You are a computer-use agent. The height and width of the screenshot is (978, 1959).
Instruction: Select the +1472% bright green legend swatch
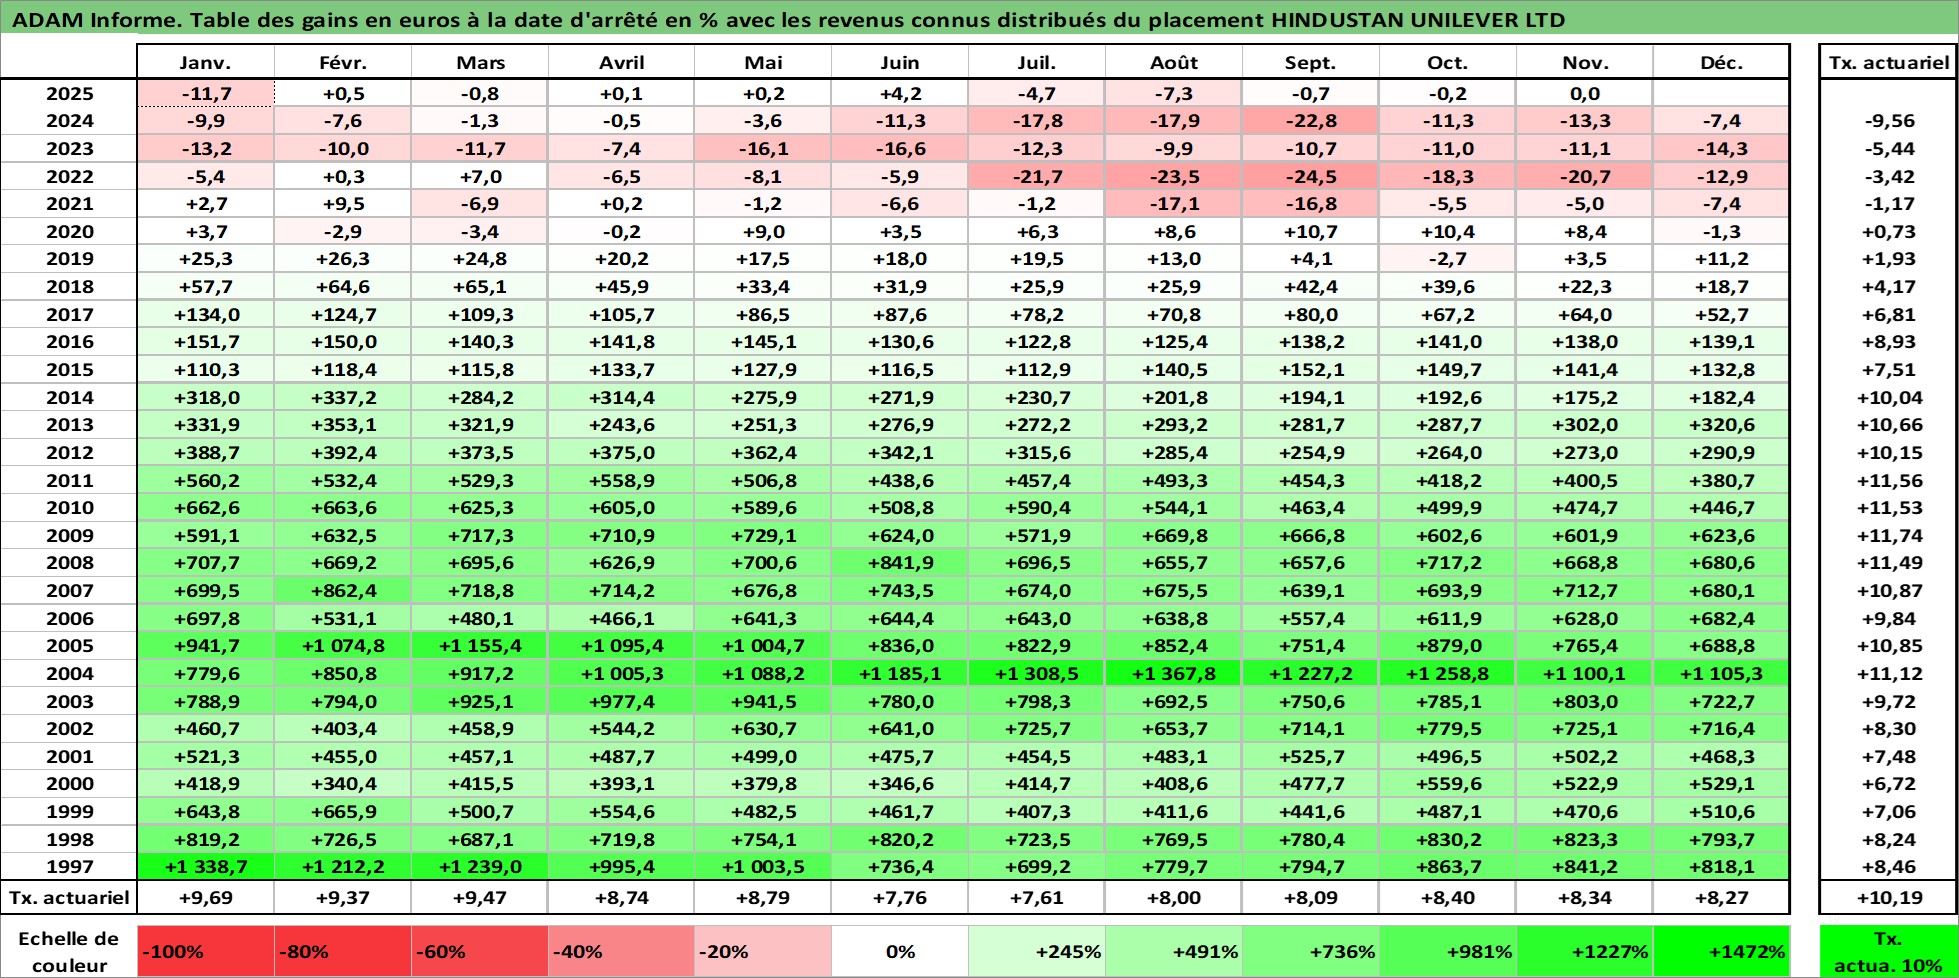tap(1721, 951)
